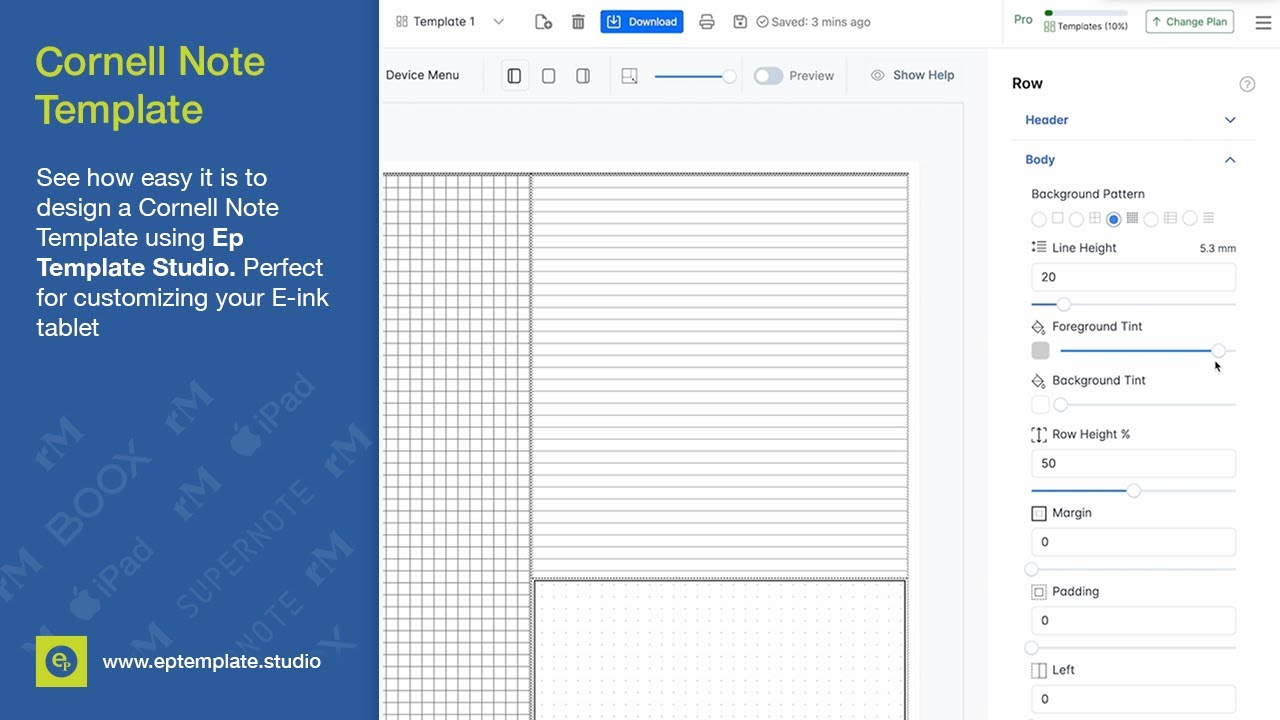Viewport: 1280px width, 720px height.
Task: Select the right sidebar device menu layout
Action: [583, 76]
